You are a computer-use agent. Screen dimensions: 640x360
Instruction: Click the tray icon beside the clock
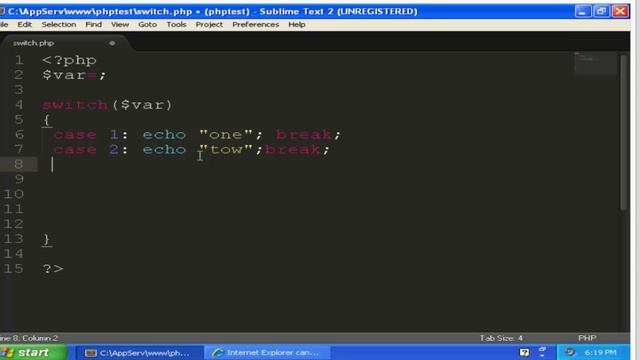tap(570, 352)
